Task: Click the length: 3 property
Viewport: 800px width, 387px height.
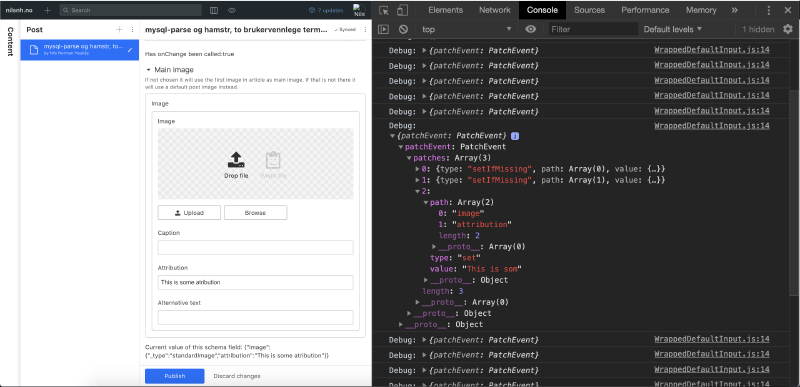Action: (x=443, y=291)
